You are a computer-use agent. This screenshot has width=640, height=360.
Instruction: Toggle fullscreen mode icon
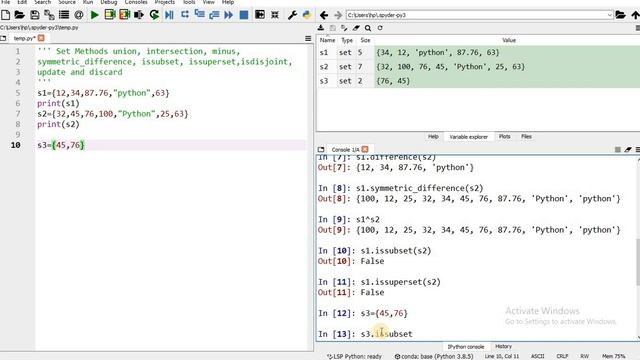[275, 15]
